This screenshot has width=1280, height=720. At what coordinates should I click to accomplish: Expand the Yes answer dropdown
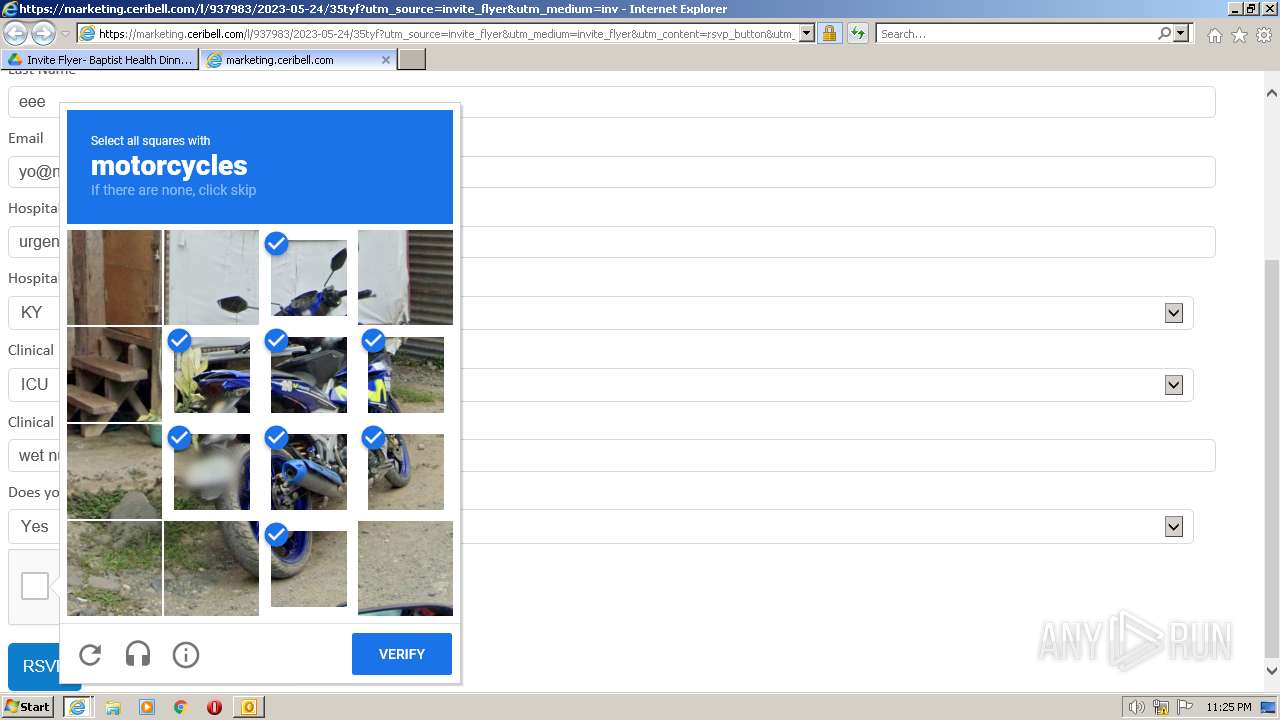coord(1174,527)
